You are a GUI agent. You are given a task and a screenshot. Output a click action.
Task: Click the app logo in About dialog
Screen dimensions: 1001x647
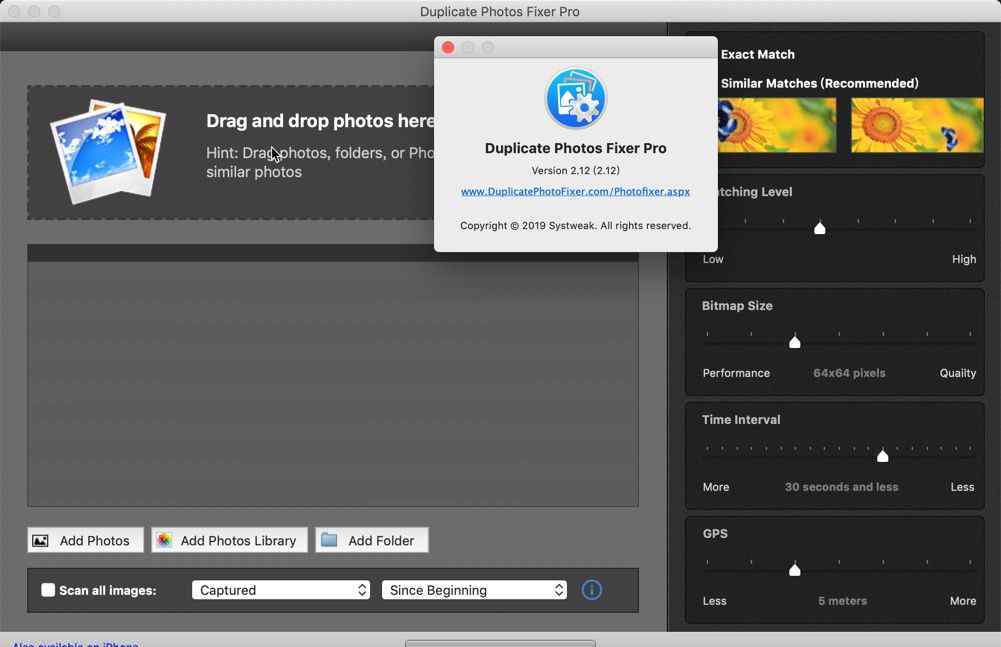[x=576, y=98]
